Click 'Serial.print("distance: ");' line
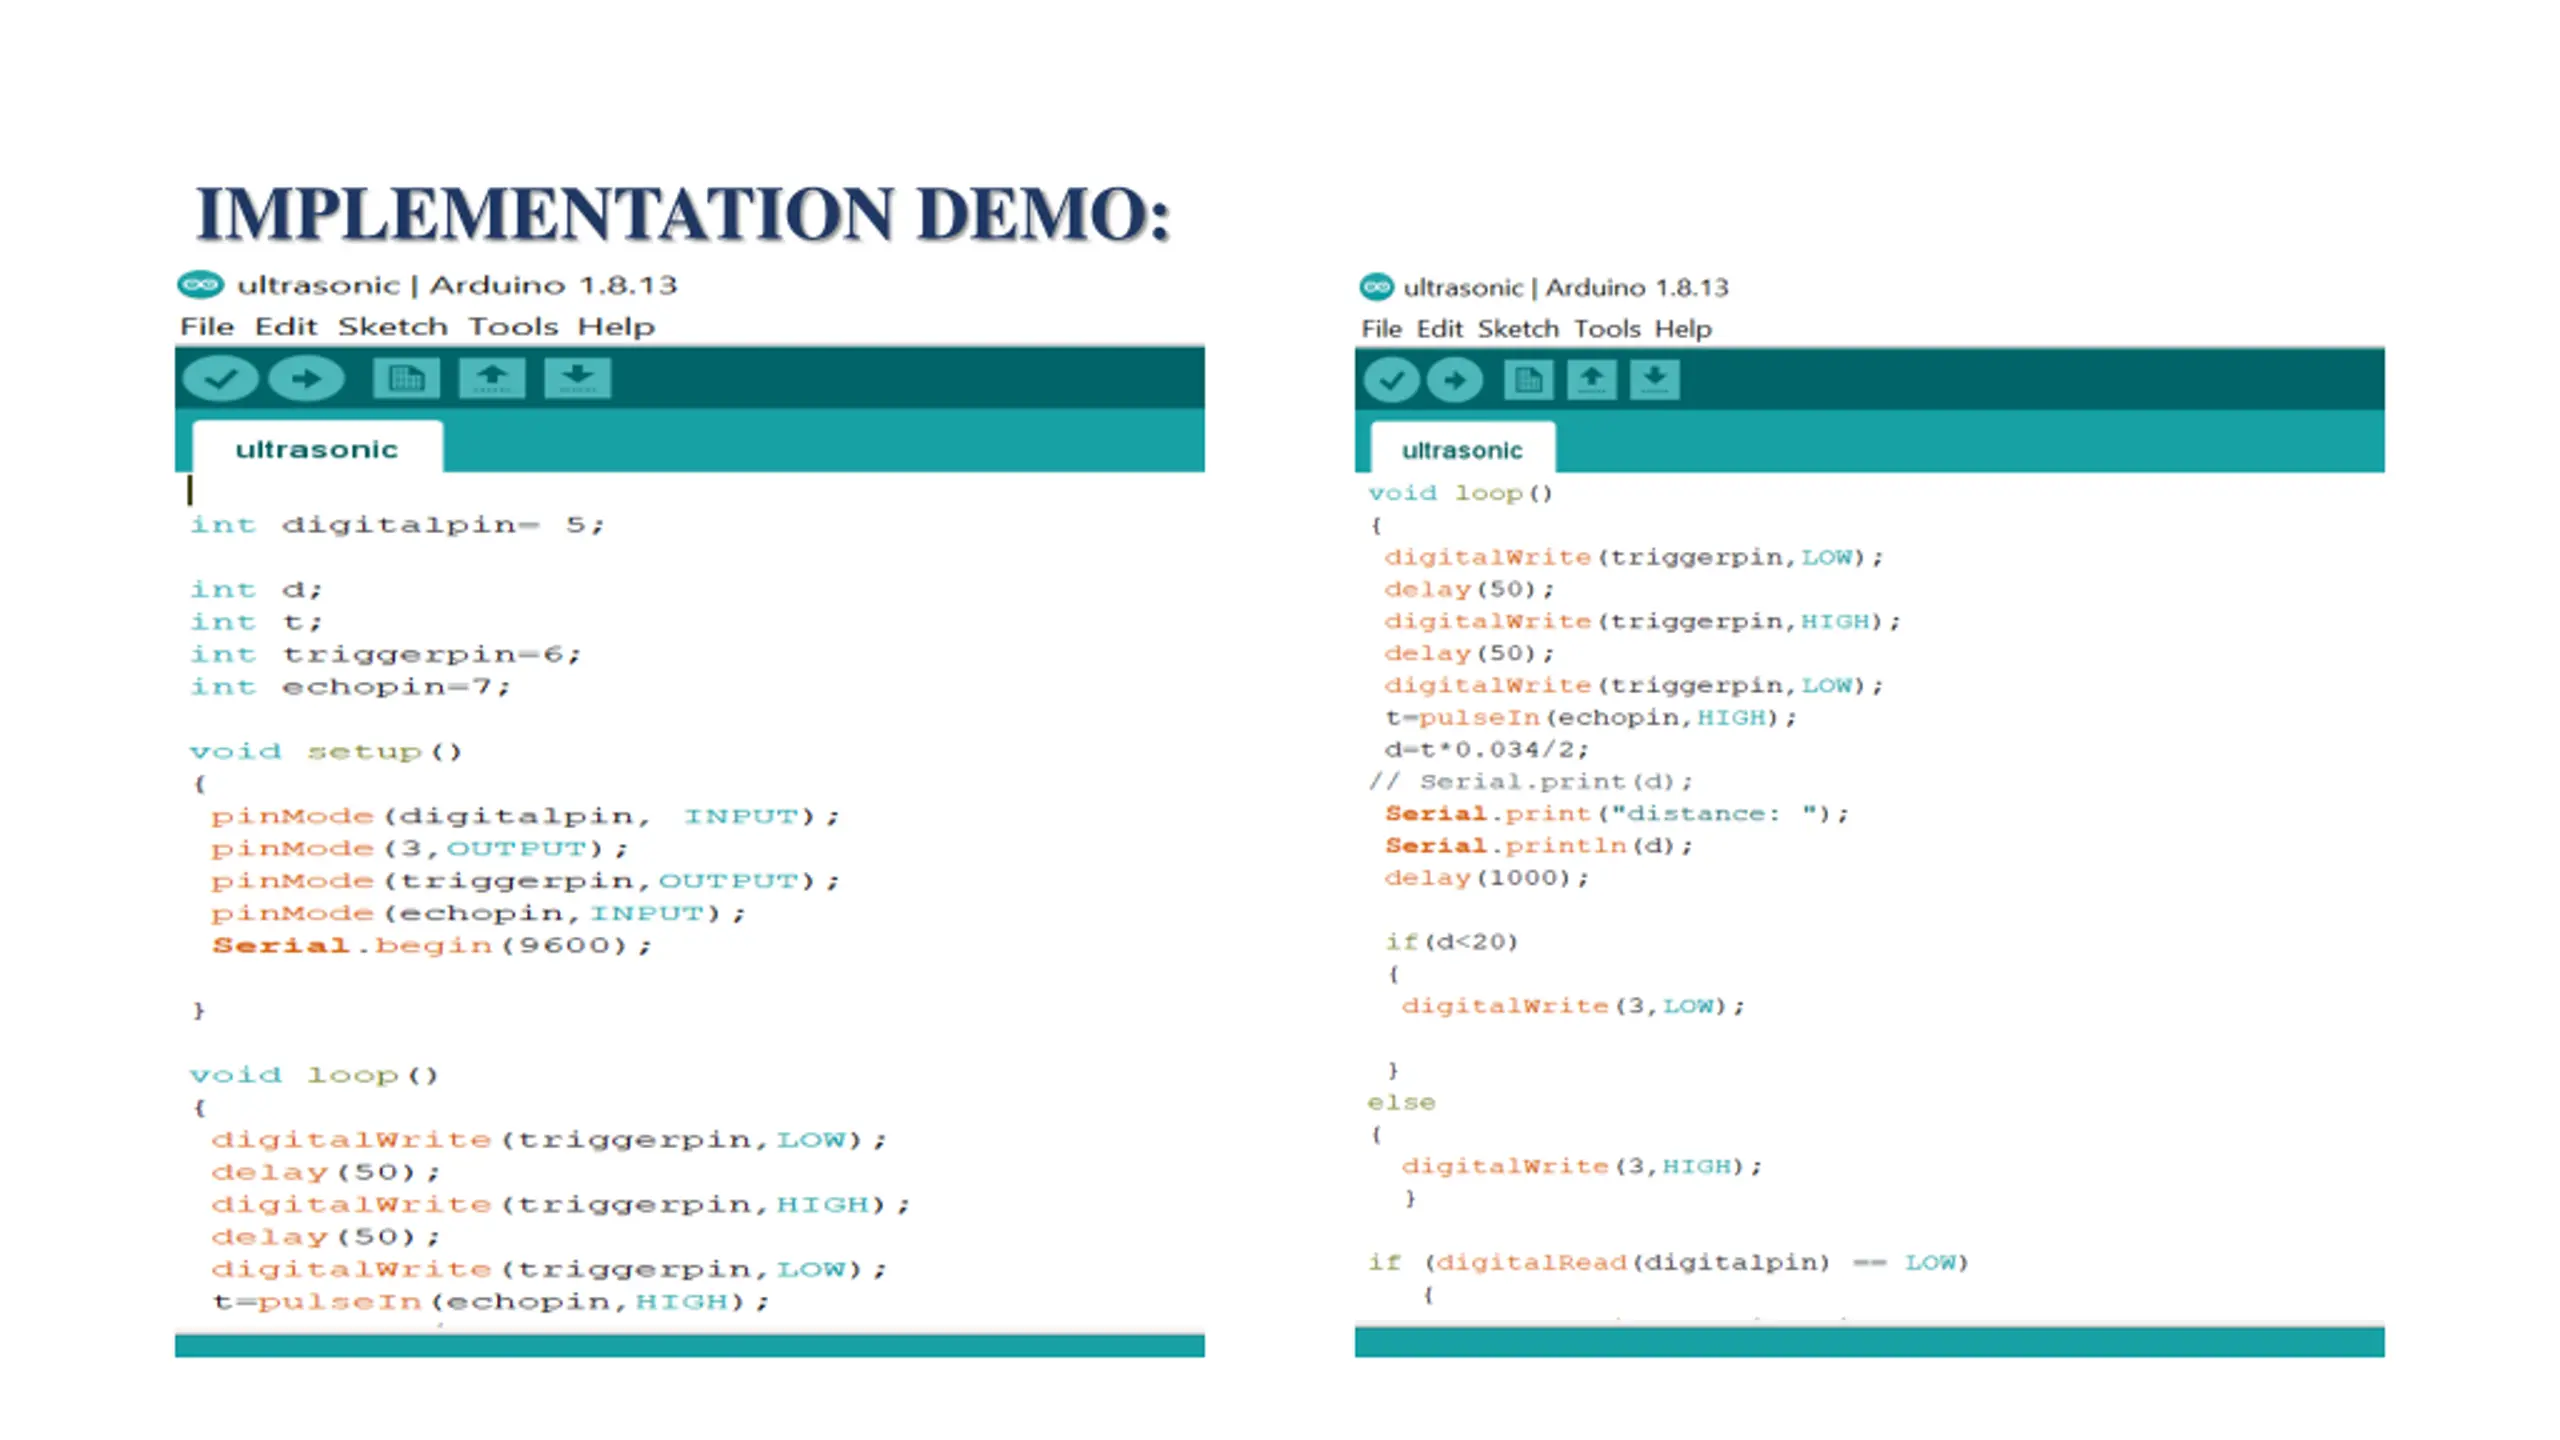2560x1440 pixels. pos(1616,814)
